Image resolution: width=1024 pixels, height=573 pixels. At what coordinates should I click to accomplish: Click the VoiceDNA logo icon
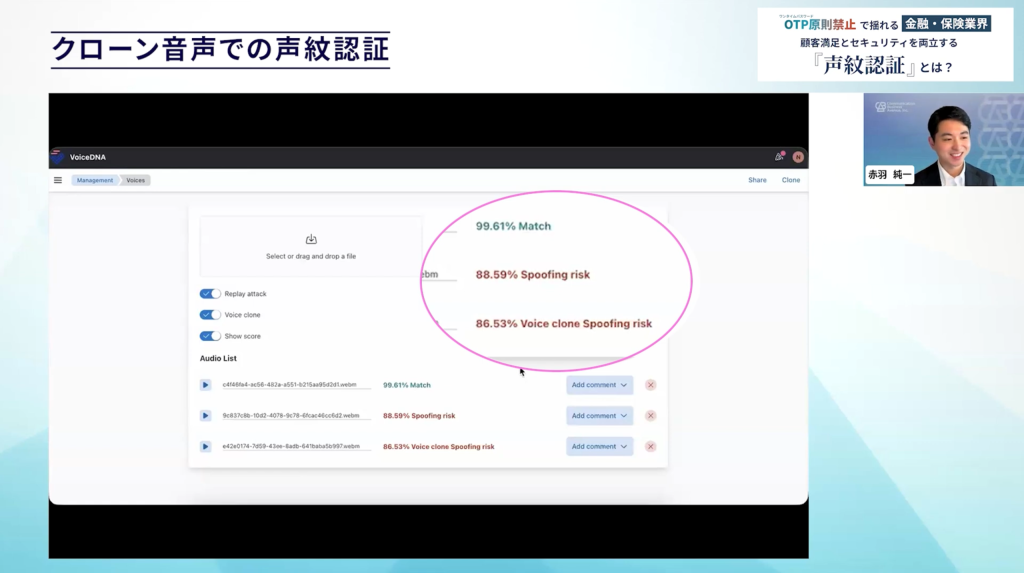click(x=57, y=157)
